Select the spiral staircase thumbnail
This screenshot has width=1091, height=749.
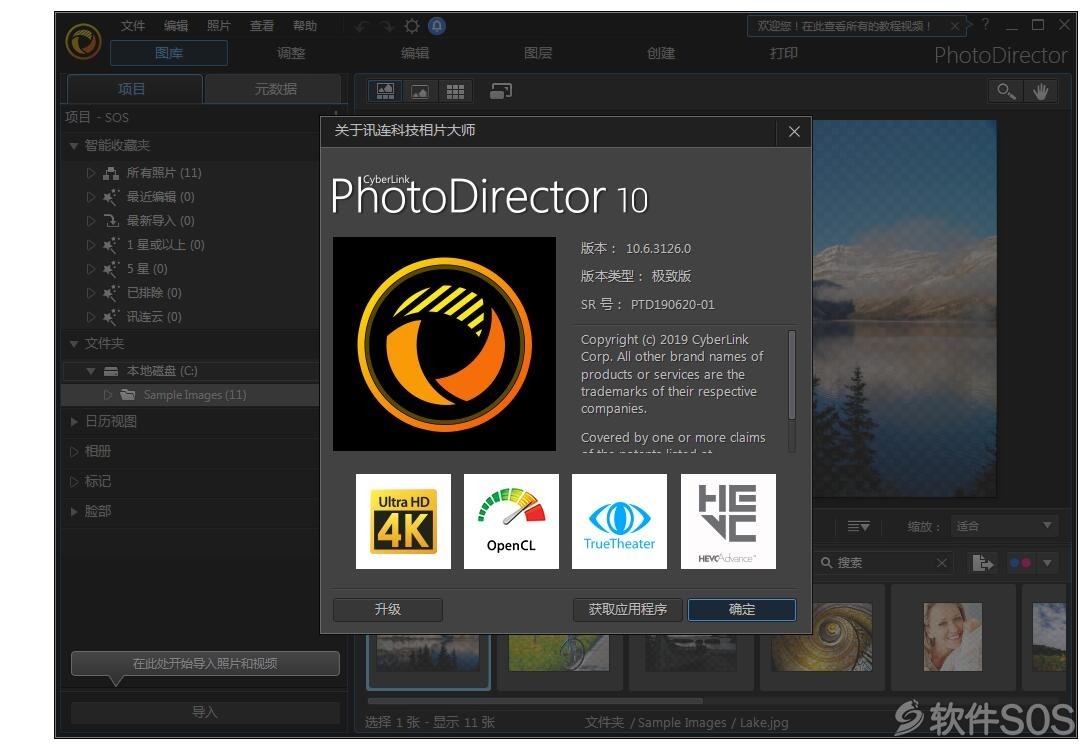[x=822, y=637]
